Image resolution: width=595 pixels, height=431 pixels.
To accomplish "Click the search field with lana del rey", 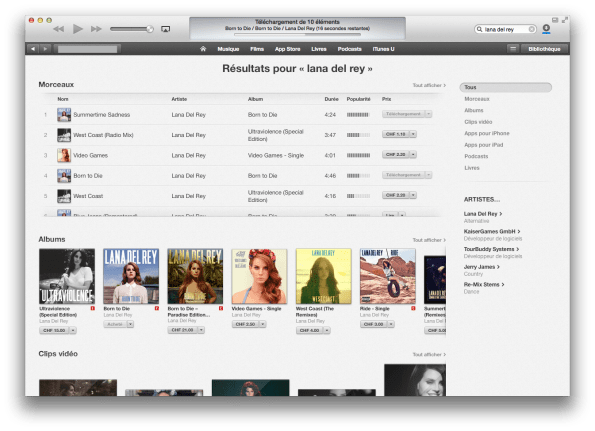I will pos(505,29).
